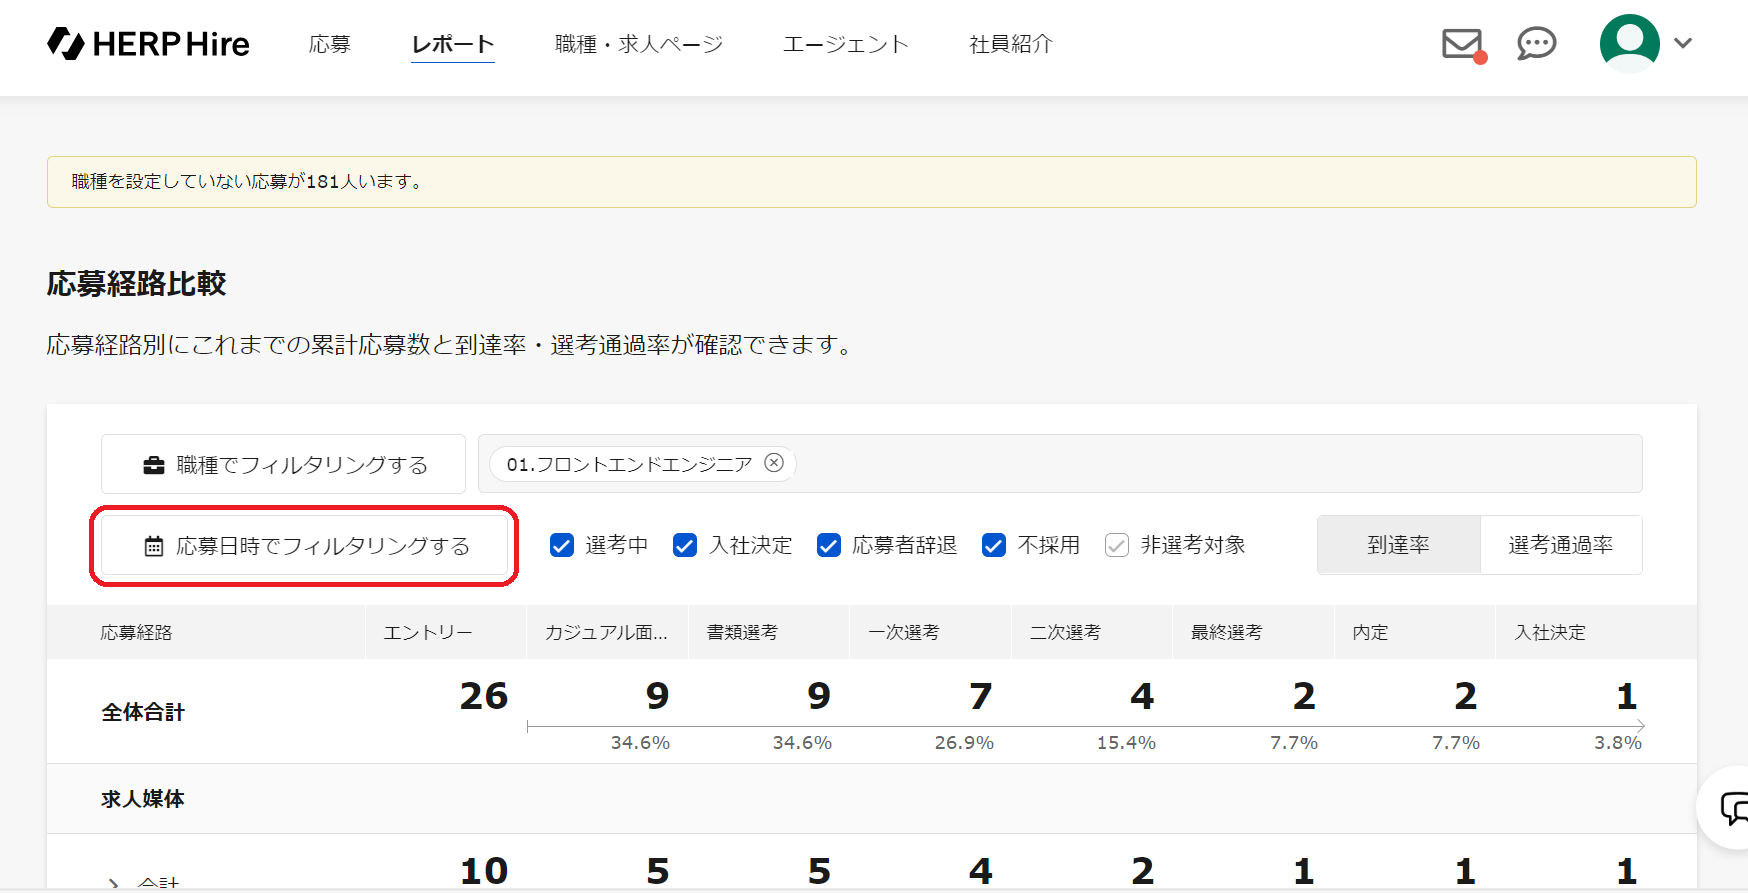Click the 求人媒体 section label
Screen dimensions: 1748x893
tap(143, 799)
